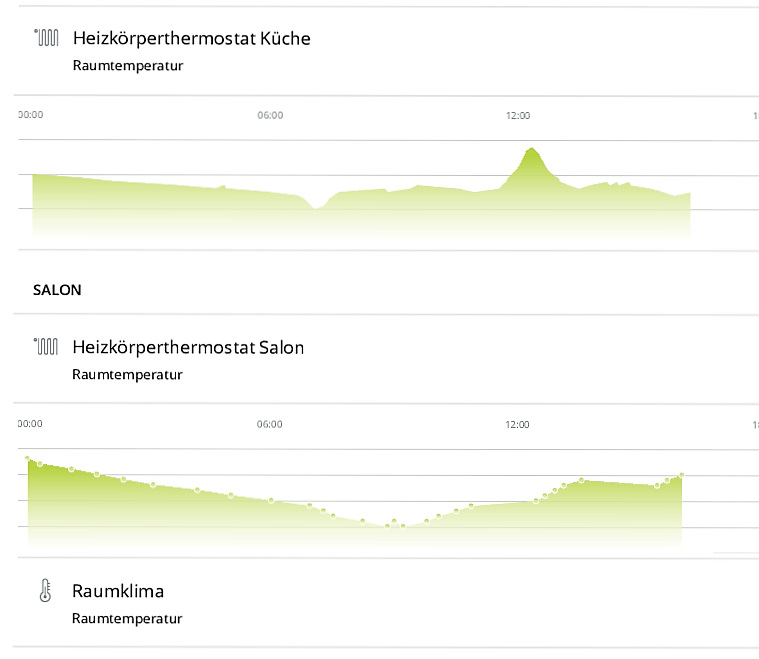Click the 06:00 label on Salon chart
The width and height of the screenshot is (759, 659).
(270, 424)
